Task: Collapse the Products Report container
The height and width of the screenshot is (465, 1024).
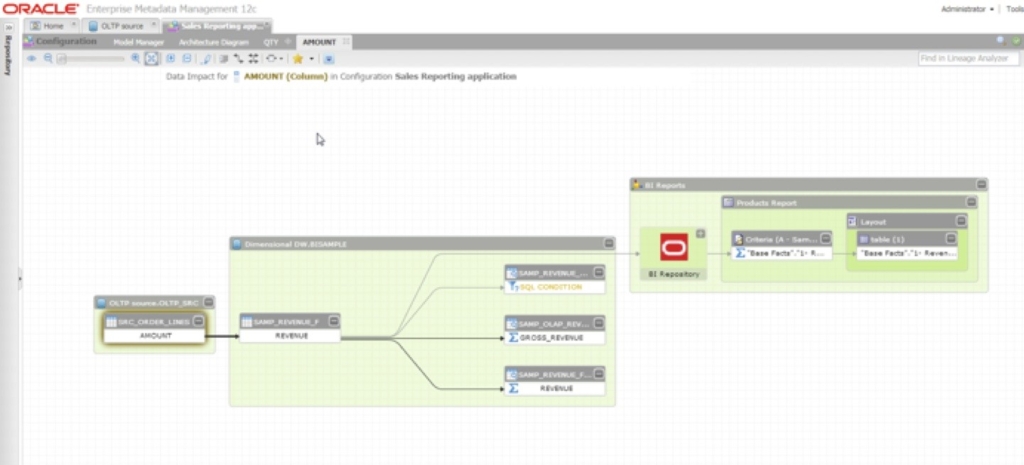Action: point(971,202)
